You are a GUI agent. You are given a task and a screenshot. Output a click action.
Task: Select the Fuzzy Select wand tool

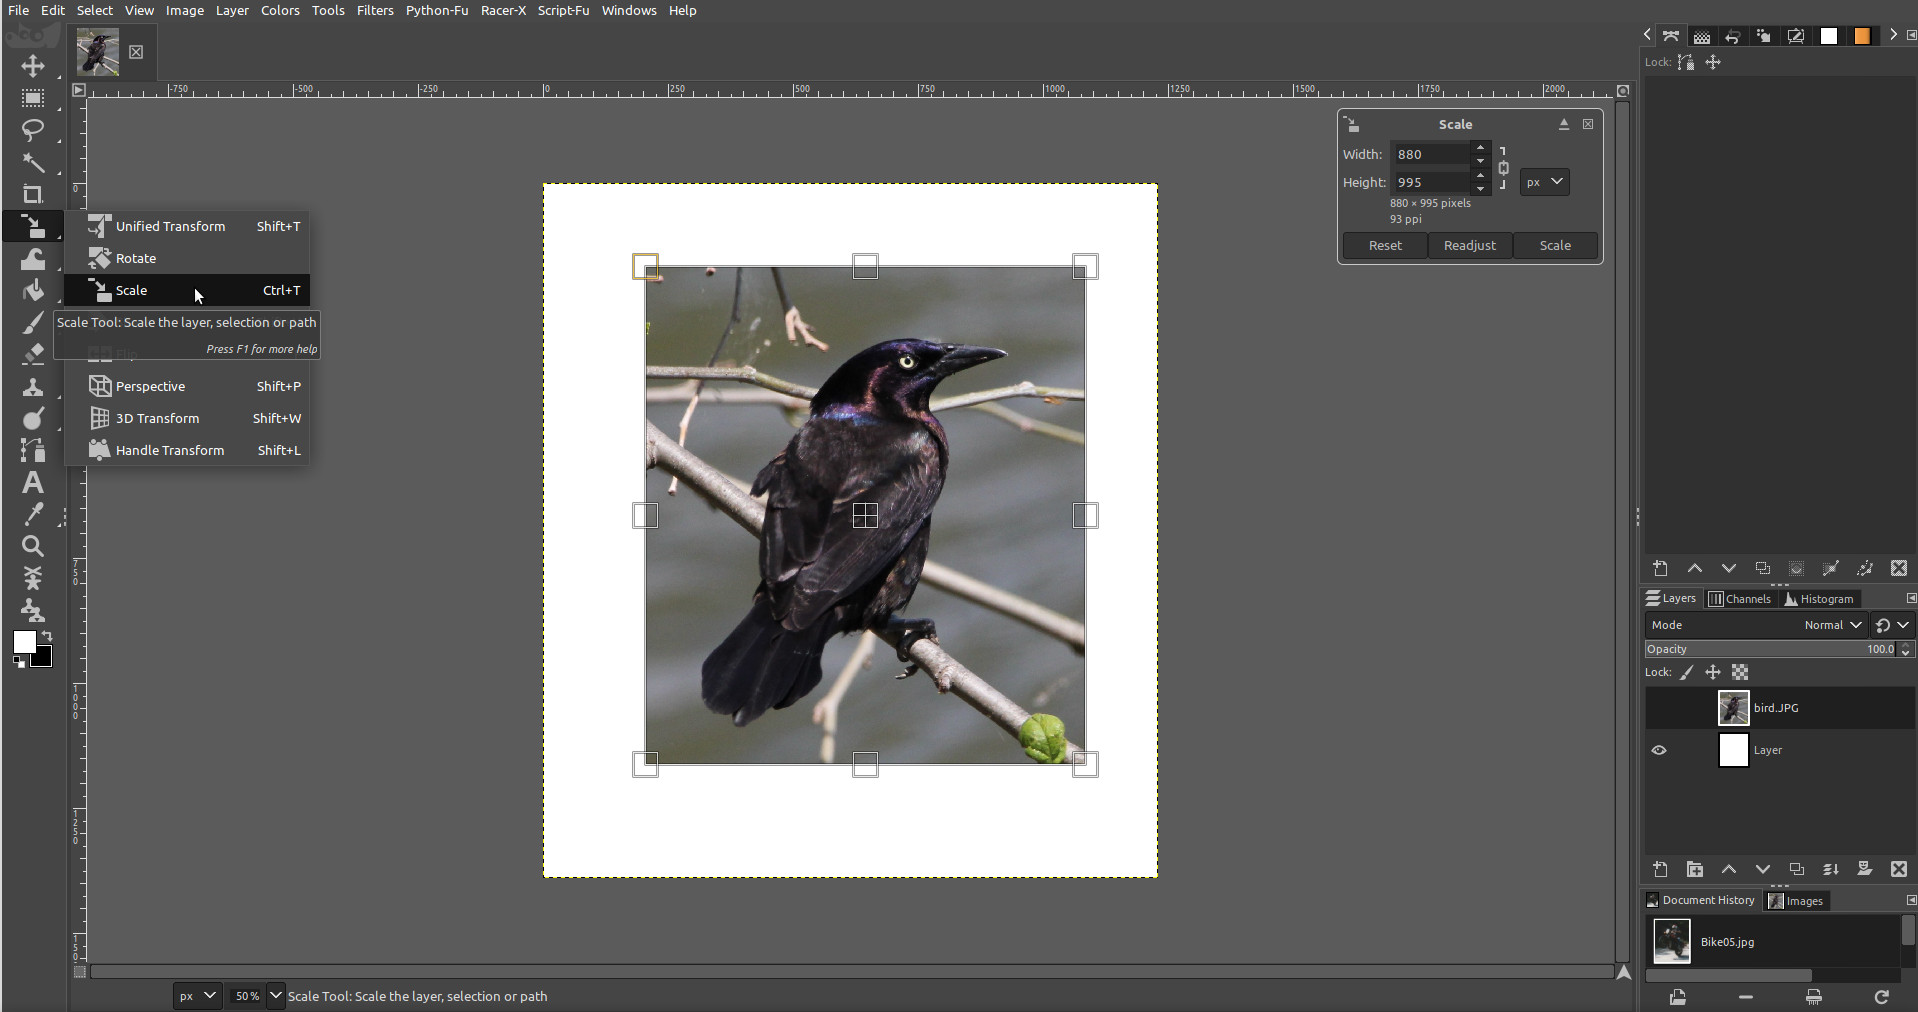33,162
